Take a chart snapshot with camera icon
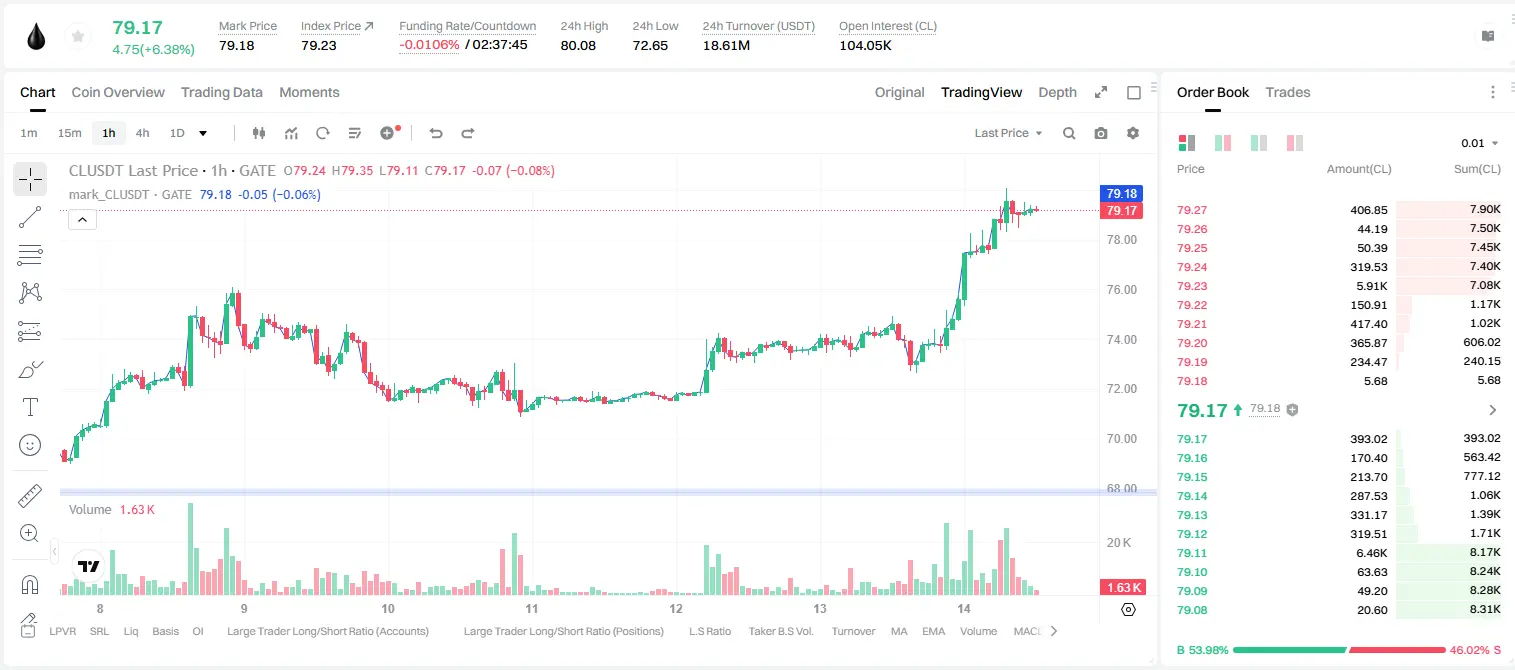1515x670 pixels. click(1101, 133)
